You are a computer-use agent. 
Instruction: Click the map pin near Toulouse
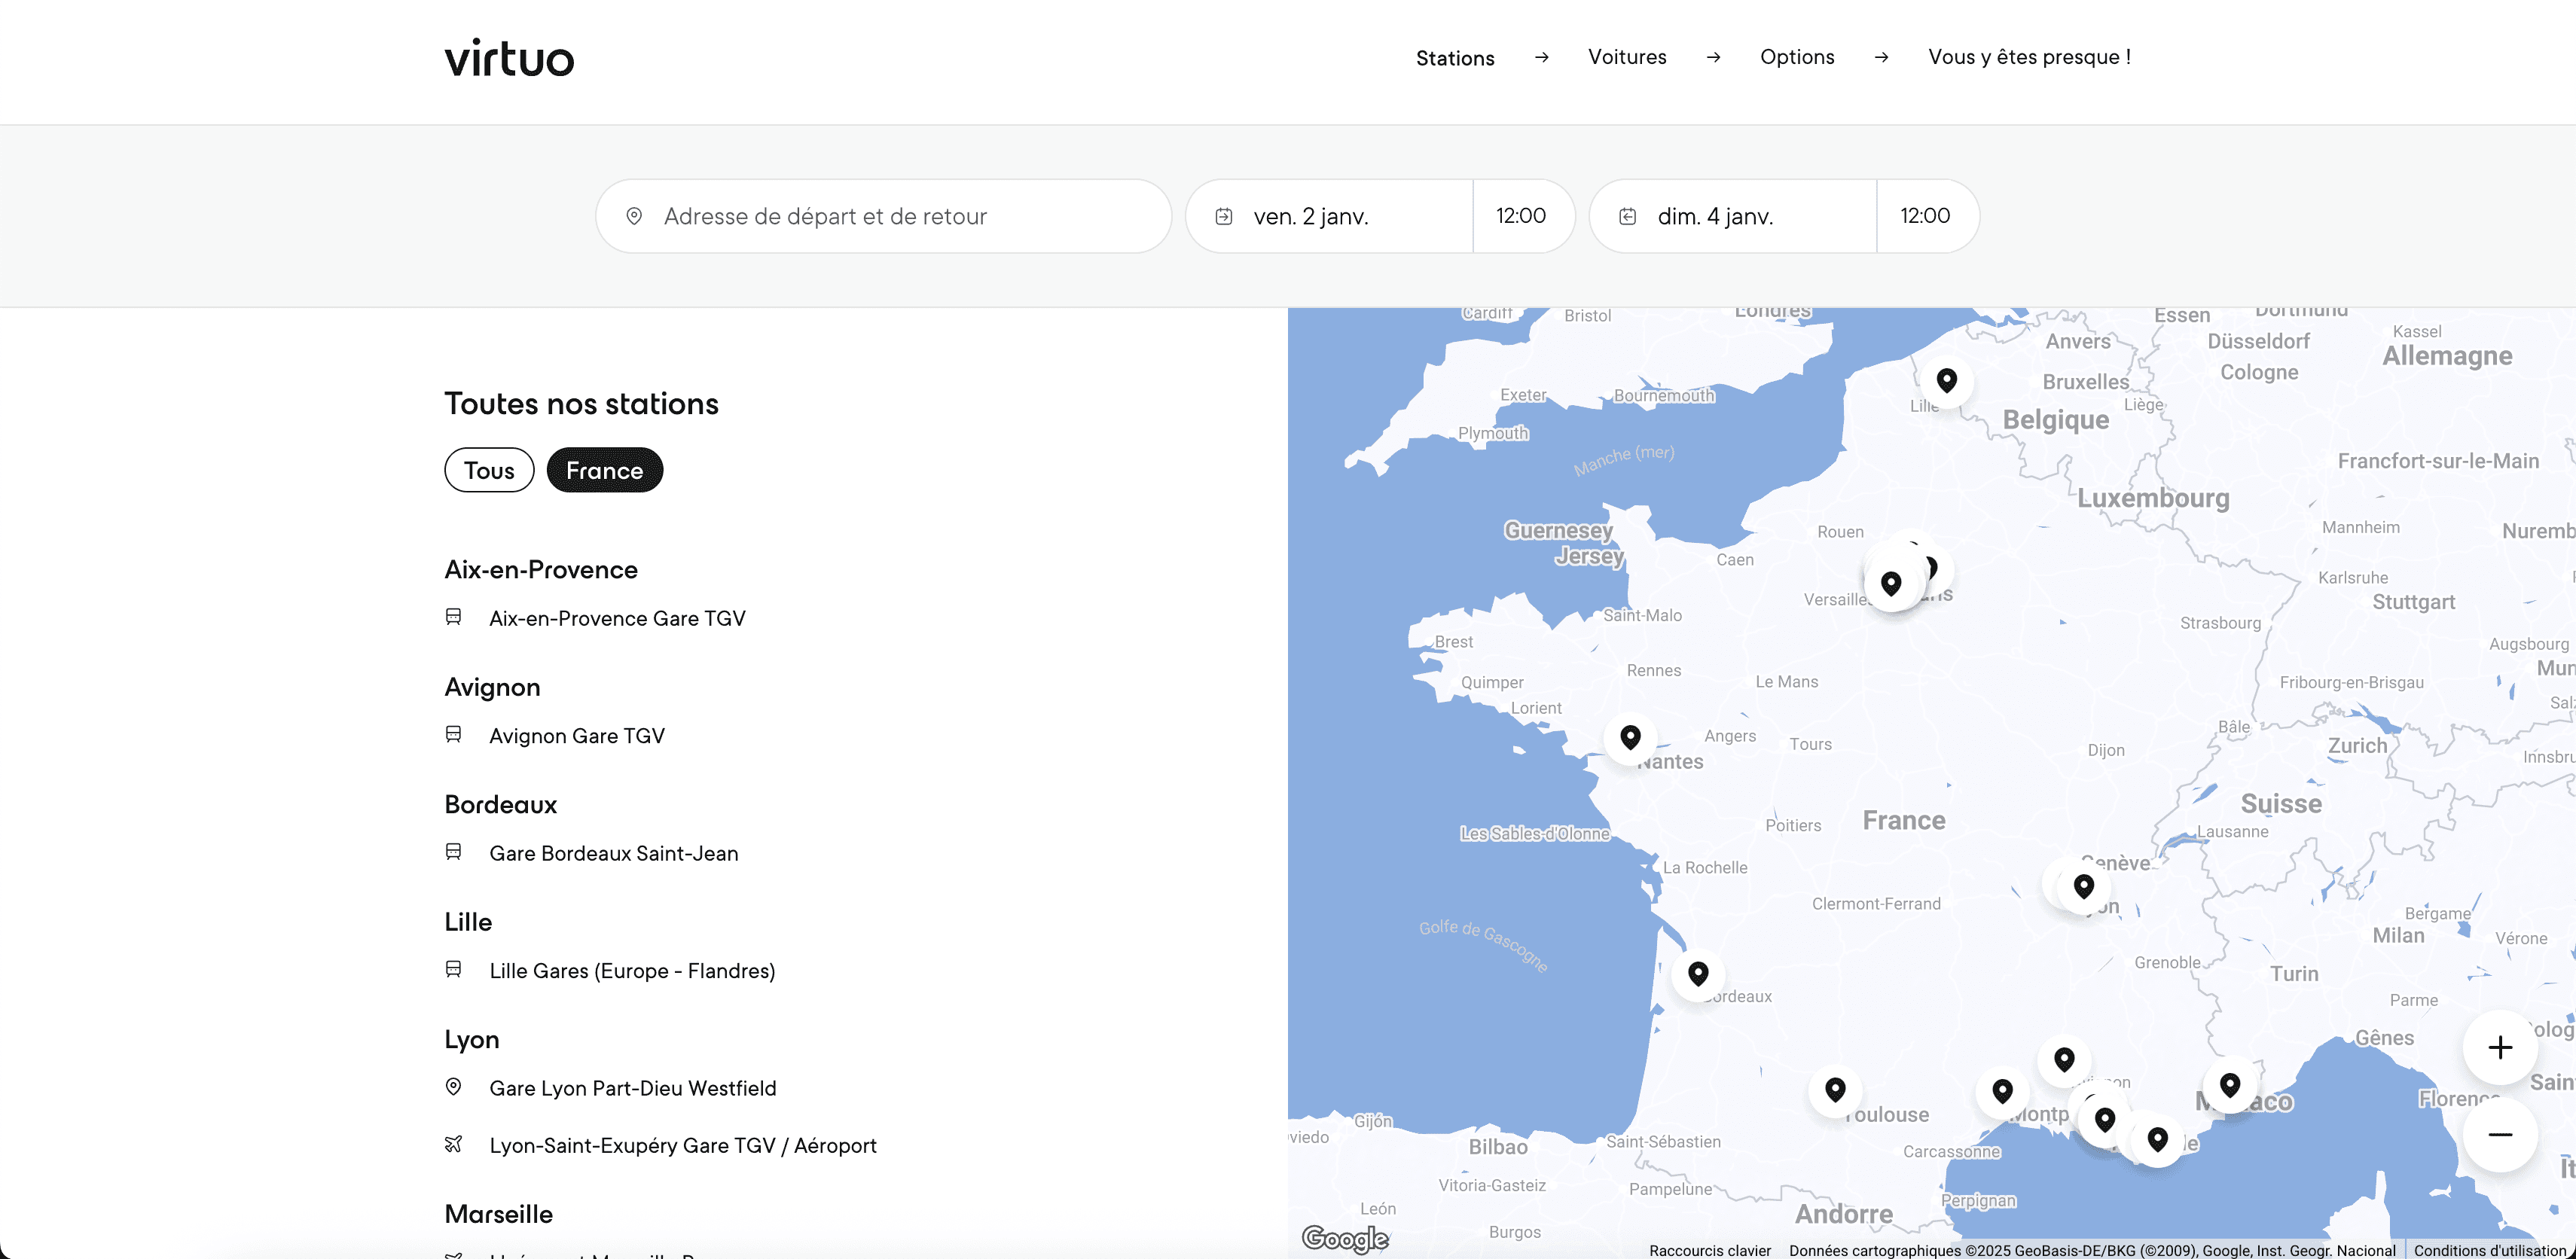[x=1835, y=1089]
